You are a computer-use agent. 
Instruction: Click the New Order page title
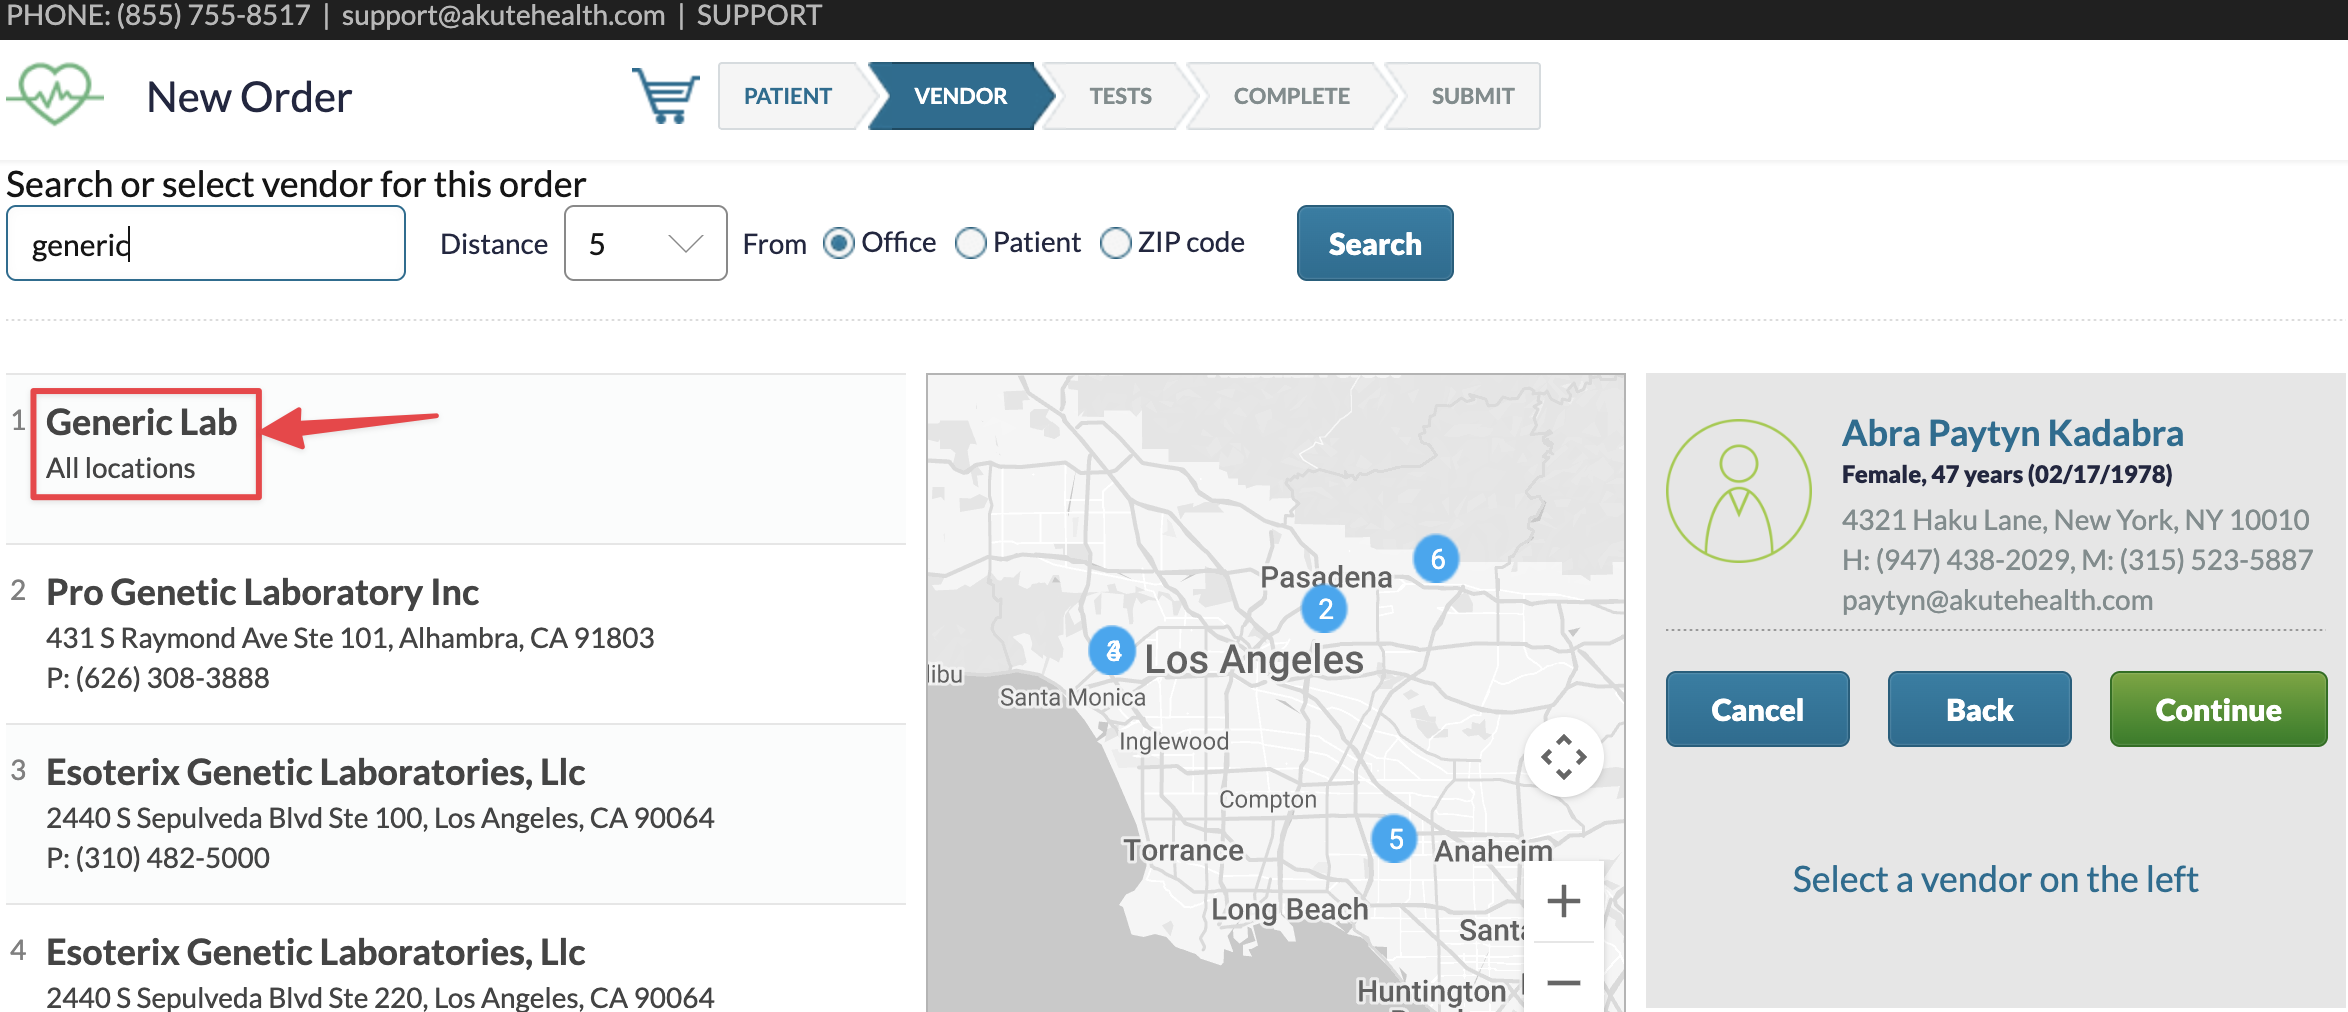[249, 97]
